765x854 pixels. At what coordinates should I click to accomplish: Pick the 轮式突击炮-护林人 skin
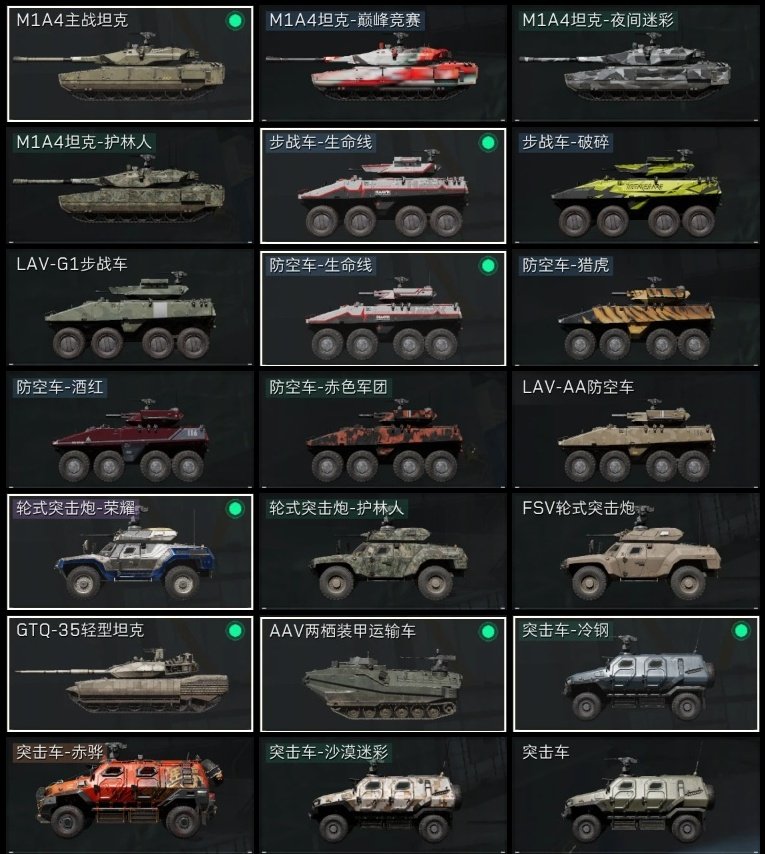(x=383, y=552)
